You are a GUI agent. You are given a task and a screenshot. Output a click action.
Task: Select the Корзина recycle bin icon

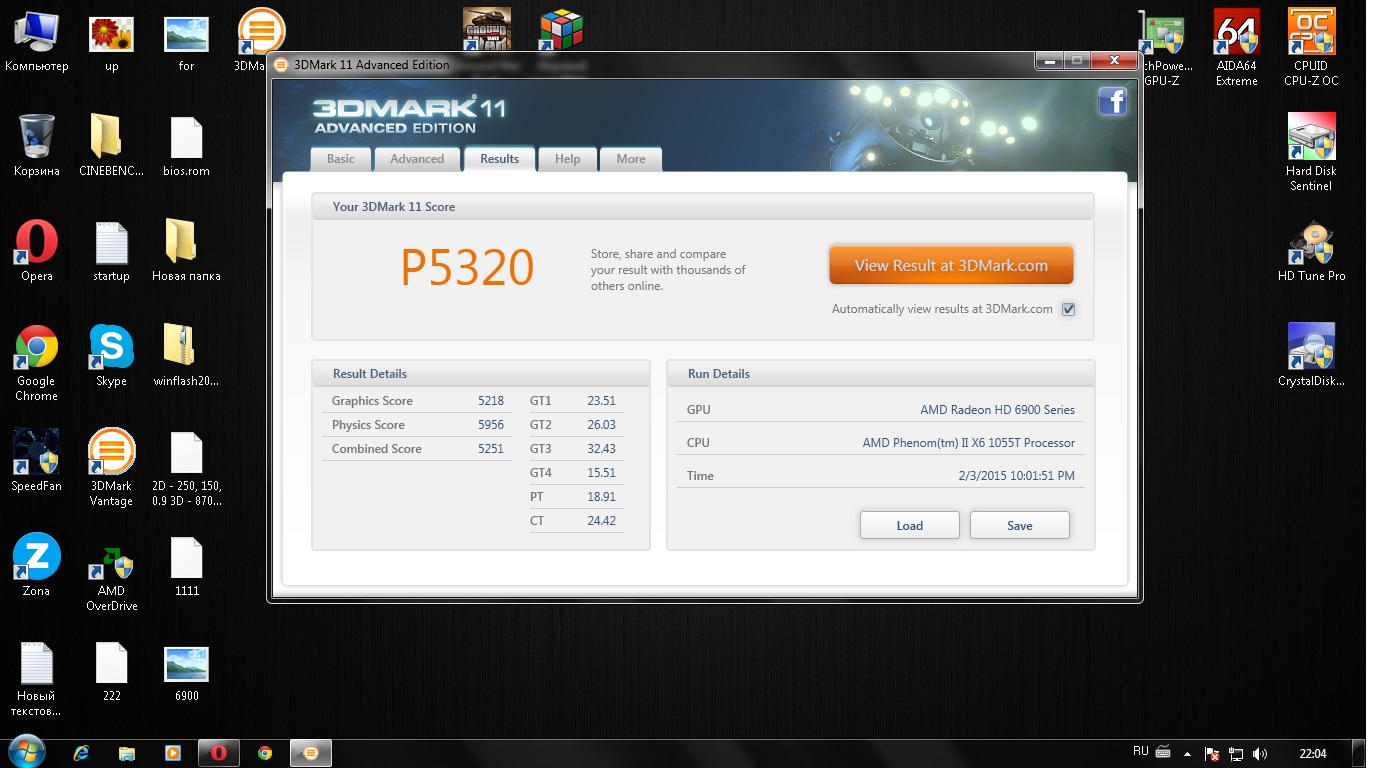coord(37,146)
